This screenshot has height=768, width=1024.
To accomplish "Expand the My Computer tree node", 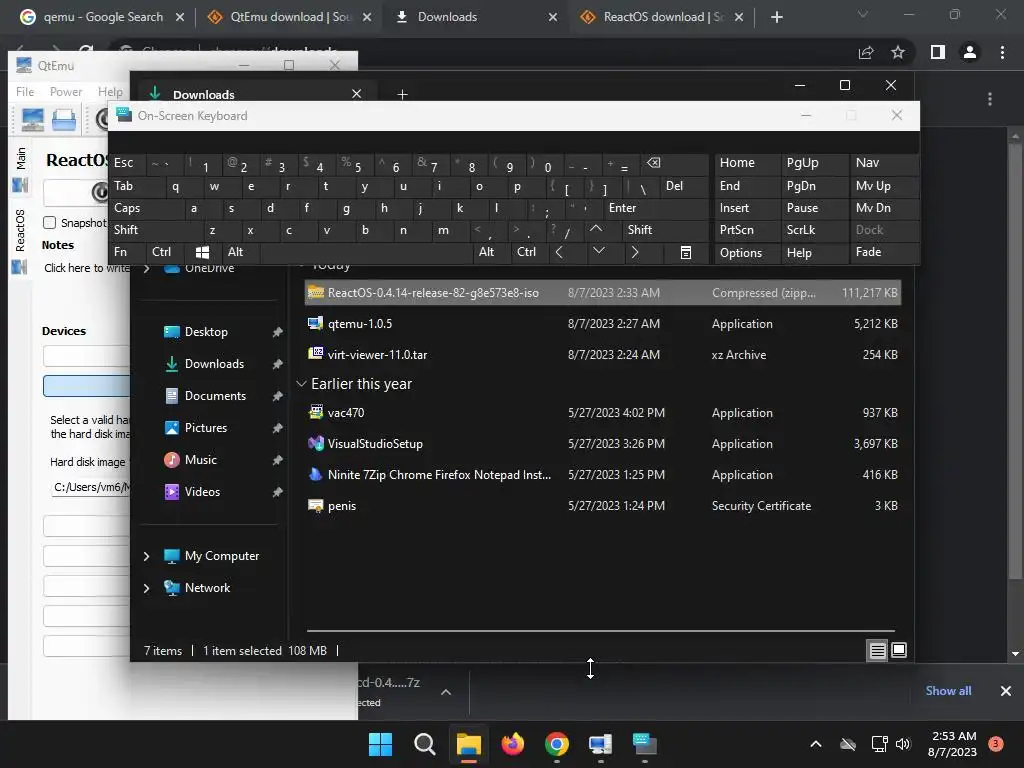I will [x=146, y=556].
